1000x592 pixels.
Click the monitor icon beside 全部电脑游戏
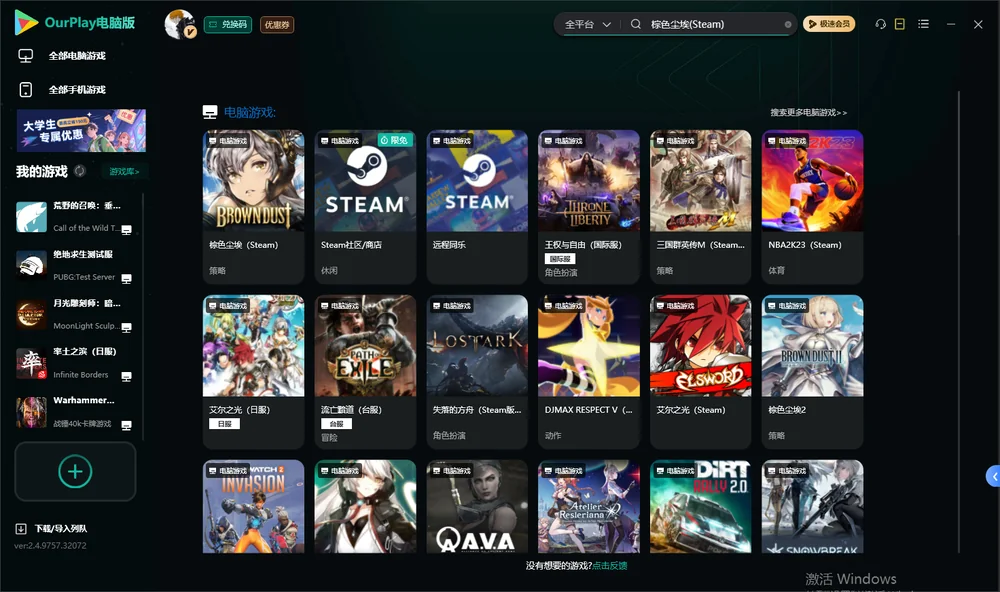coord(26,56)
